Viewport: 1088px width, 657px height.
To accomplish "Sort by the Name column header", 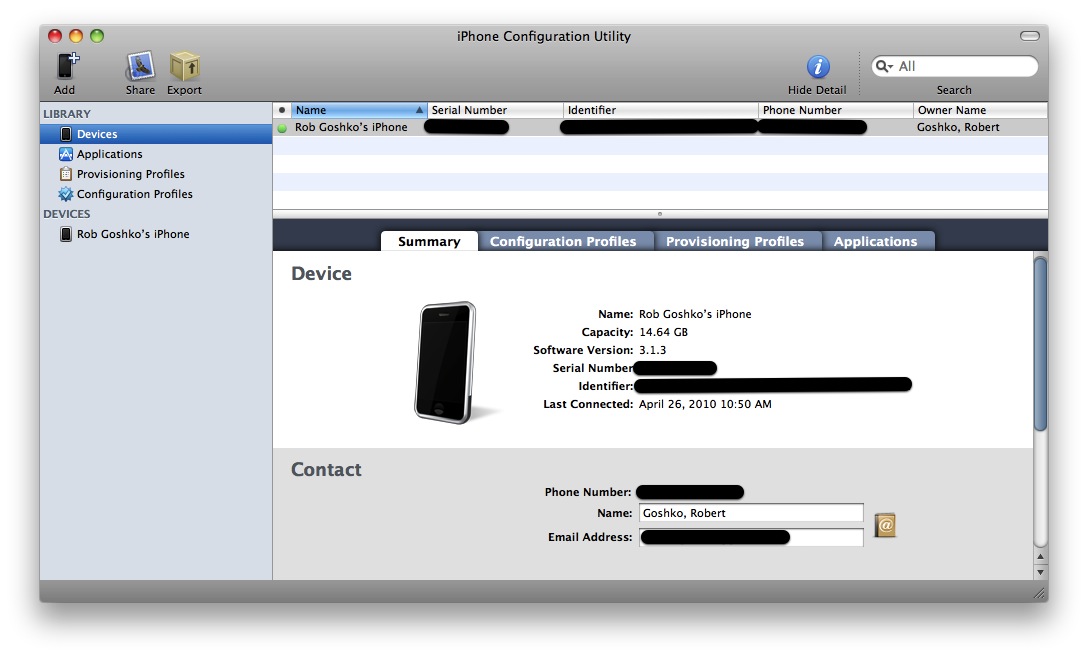I will click(x=359, y=110).
